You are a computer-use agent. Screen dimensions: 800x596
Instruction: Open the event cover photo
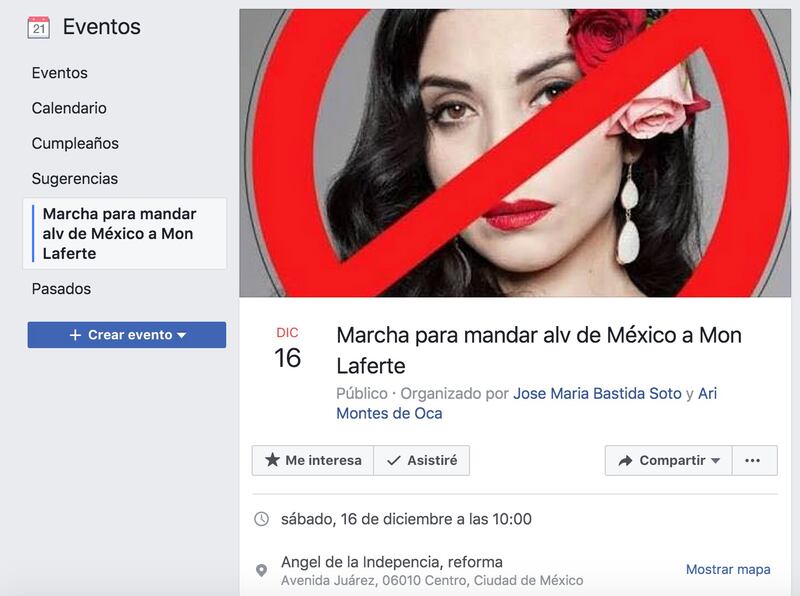[x=515, y=153]
